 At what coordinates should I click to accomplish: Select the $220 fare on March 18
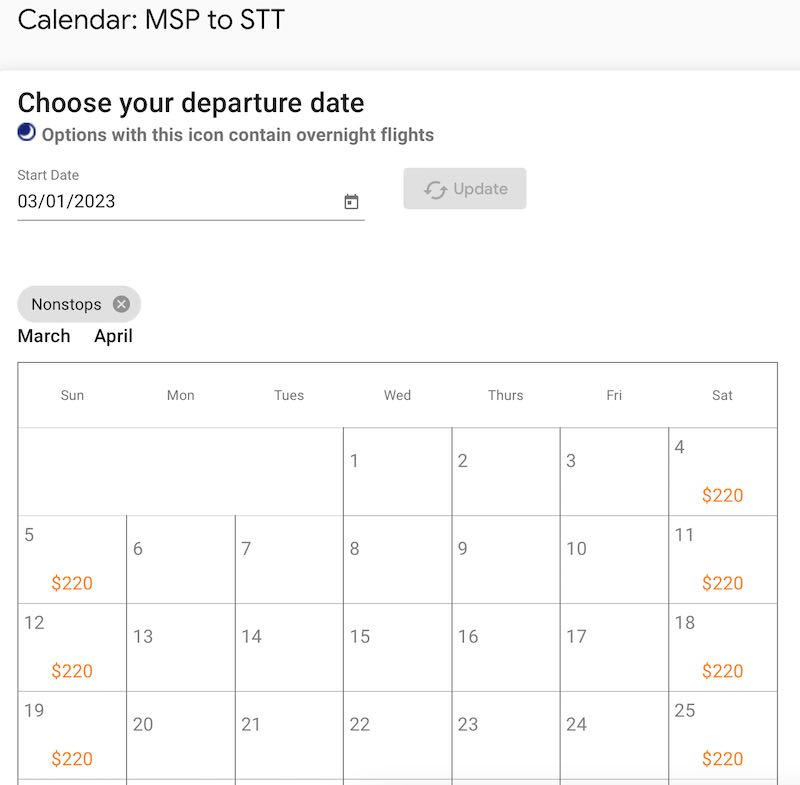tap(722, 671)
